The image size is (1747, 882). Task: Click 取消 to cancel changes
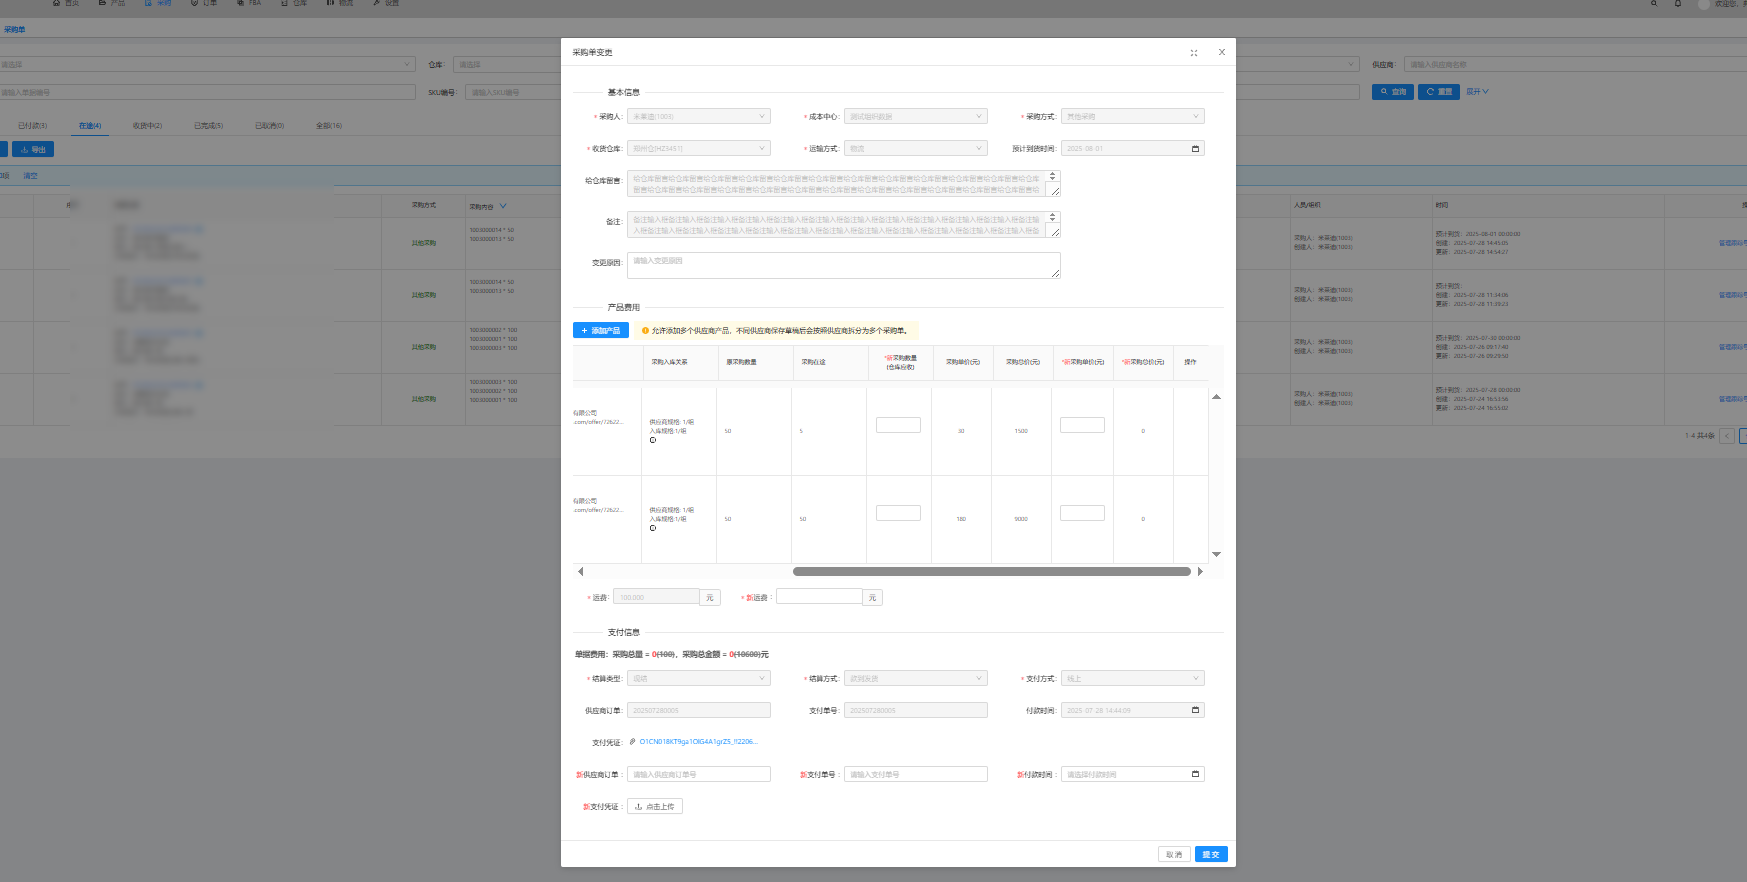coord(1174,854)
